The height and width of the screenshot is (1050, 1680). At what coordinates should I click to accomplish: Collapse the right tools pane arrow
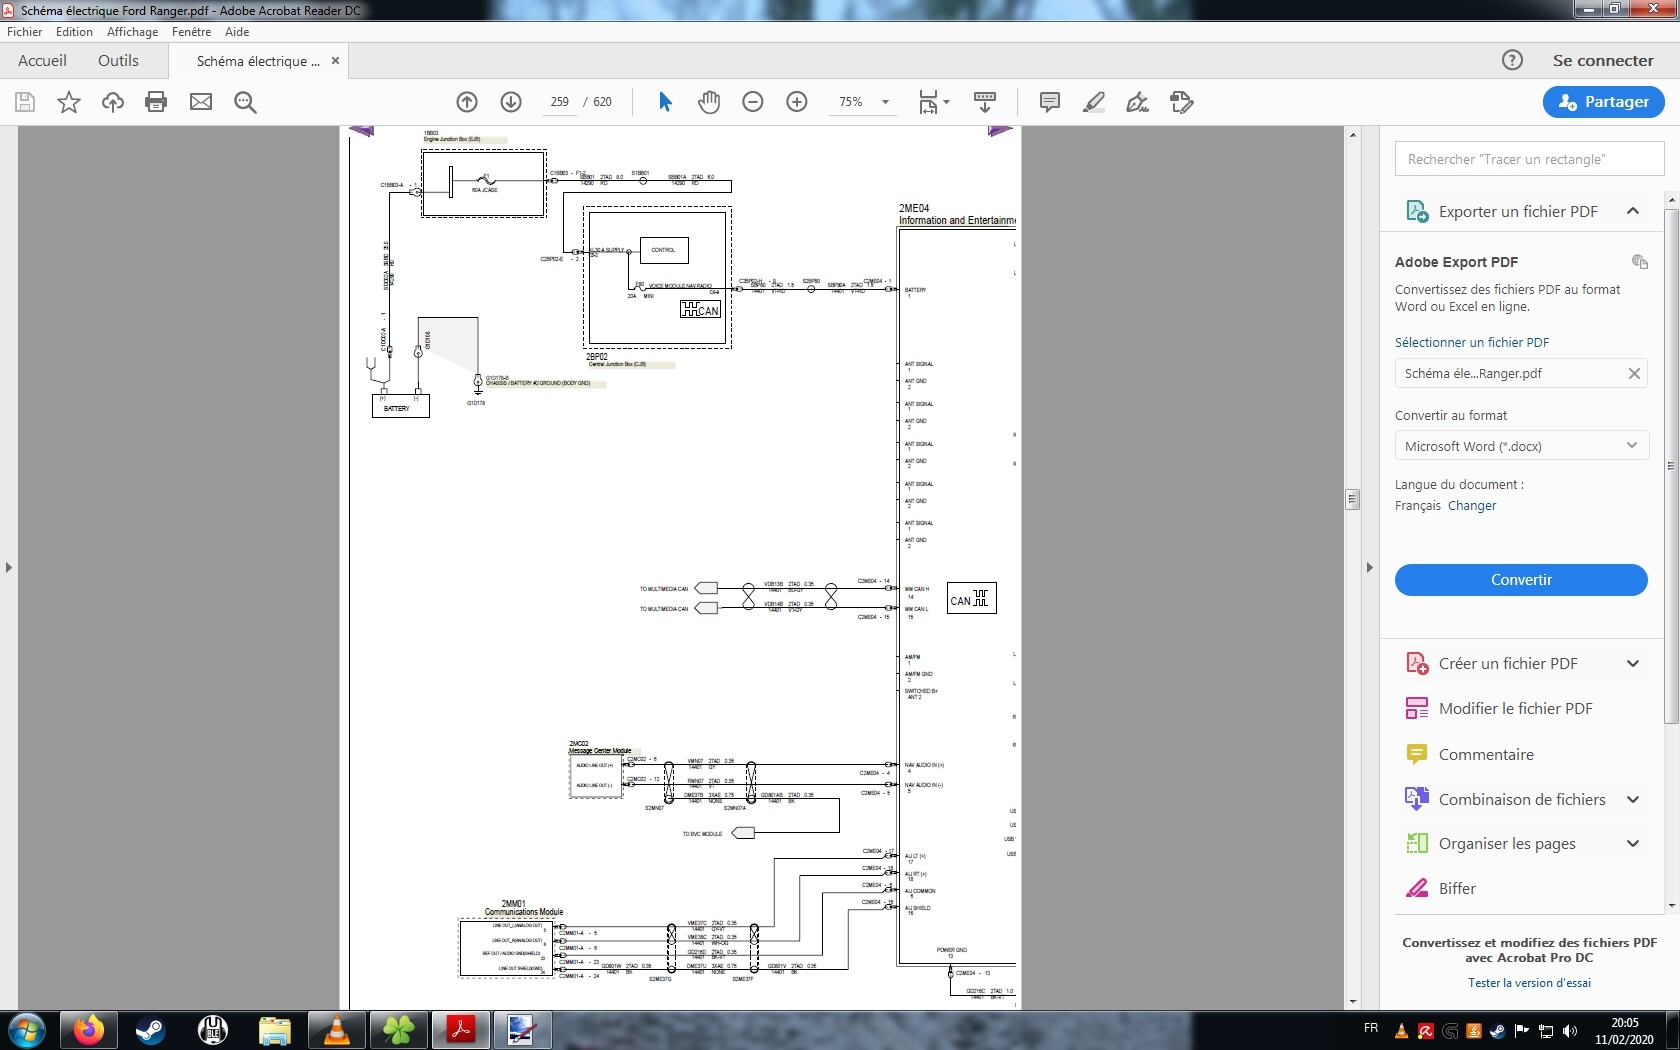[1370, 567]
